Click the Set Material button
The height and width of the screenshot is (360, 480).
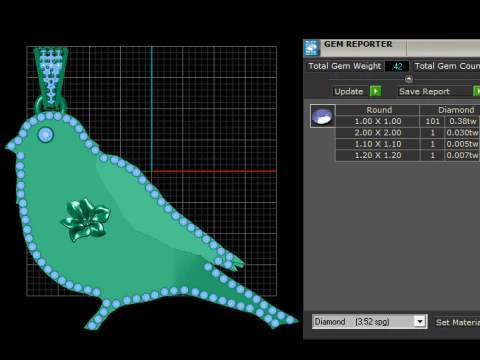(457, 322)
